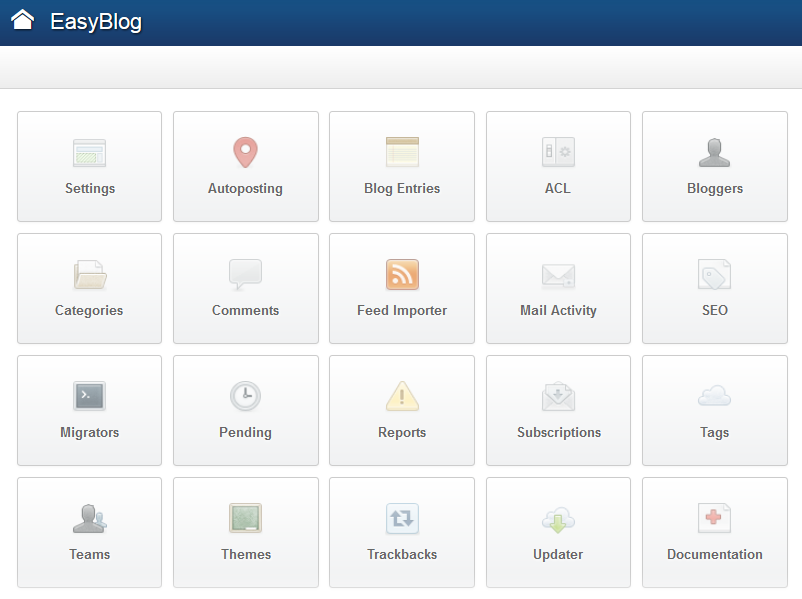This screenshot has width=802, height=599.
Task: Select the Reports label
Action: [x=402, y=433]
